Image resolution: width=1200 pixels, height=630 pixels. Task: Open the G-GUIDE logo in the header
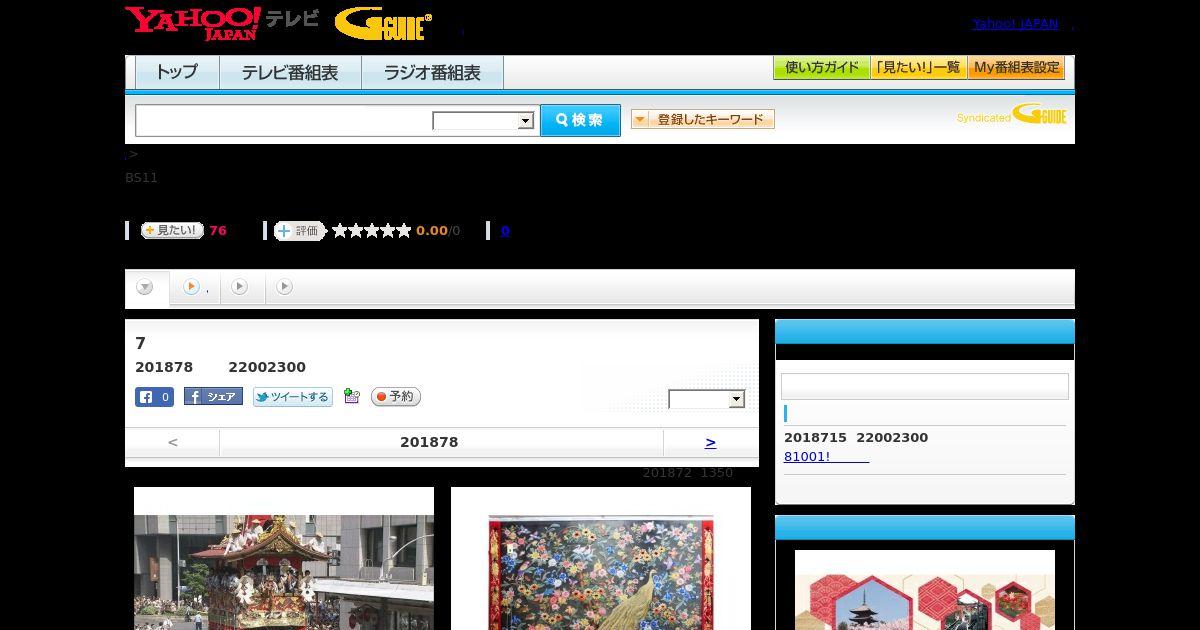[x=383, y=24]
